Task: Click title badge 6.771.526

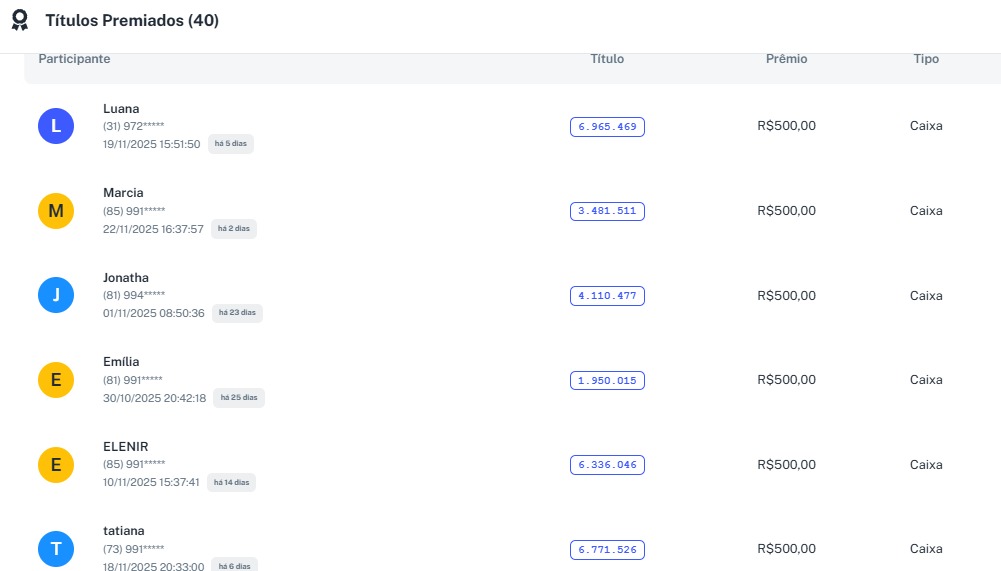Action: [607, 549]
